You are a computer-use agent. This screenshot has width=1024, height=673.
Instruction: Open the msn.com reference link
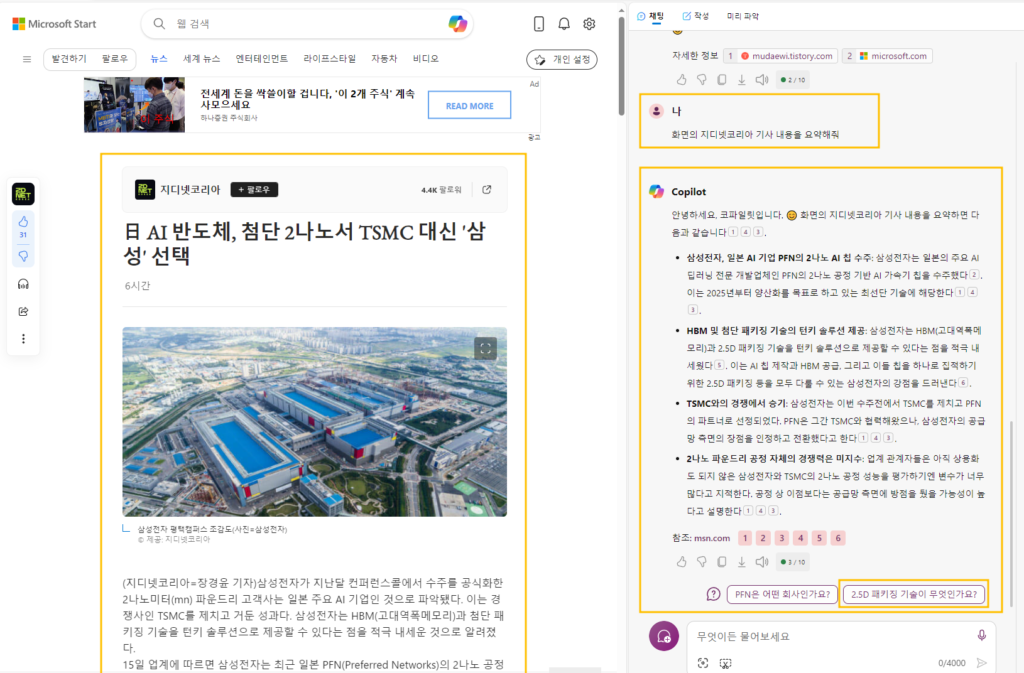point(712,538)
